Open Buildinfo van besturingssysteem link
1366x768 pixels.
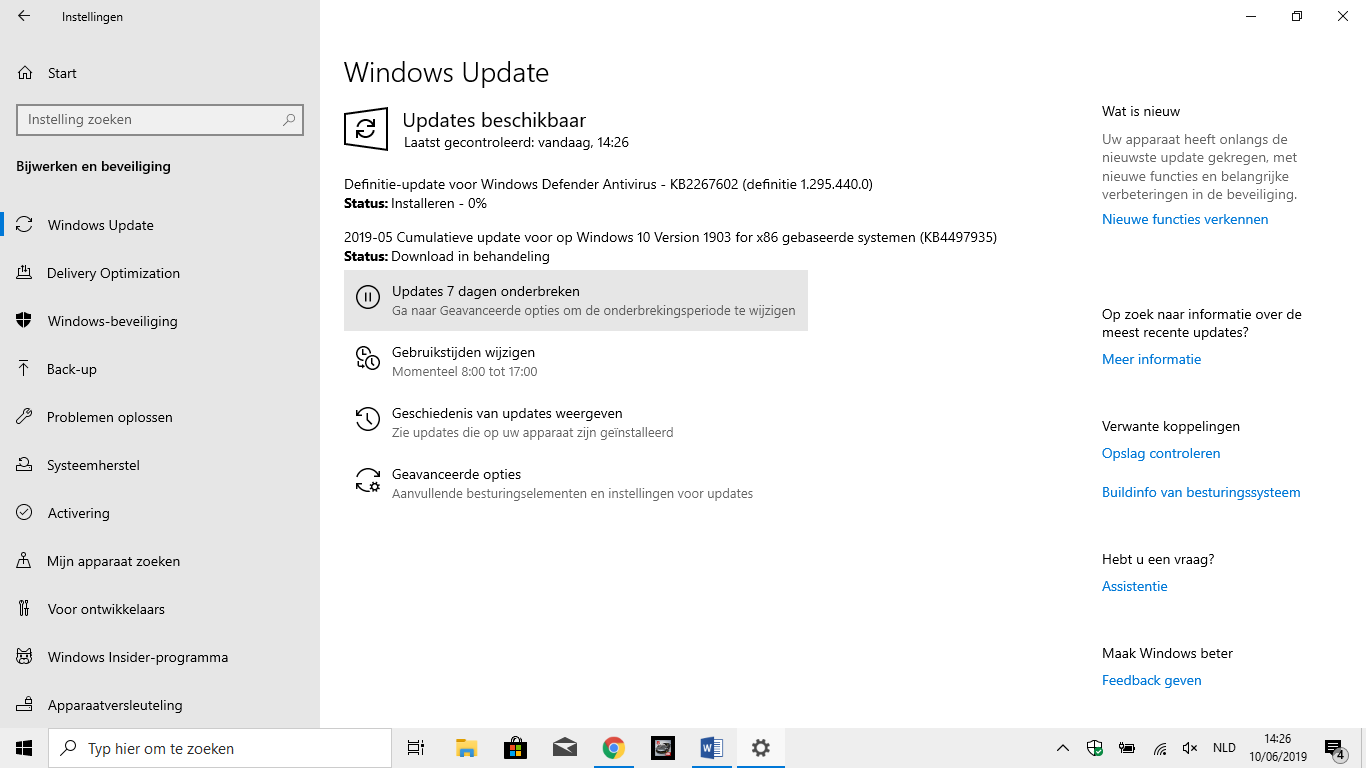click(1201, 492)
